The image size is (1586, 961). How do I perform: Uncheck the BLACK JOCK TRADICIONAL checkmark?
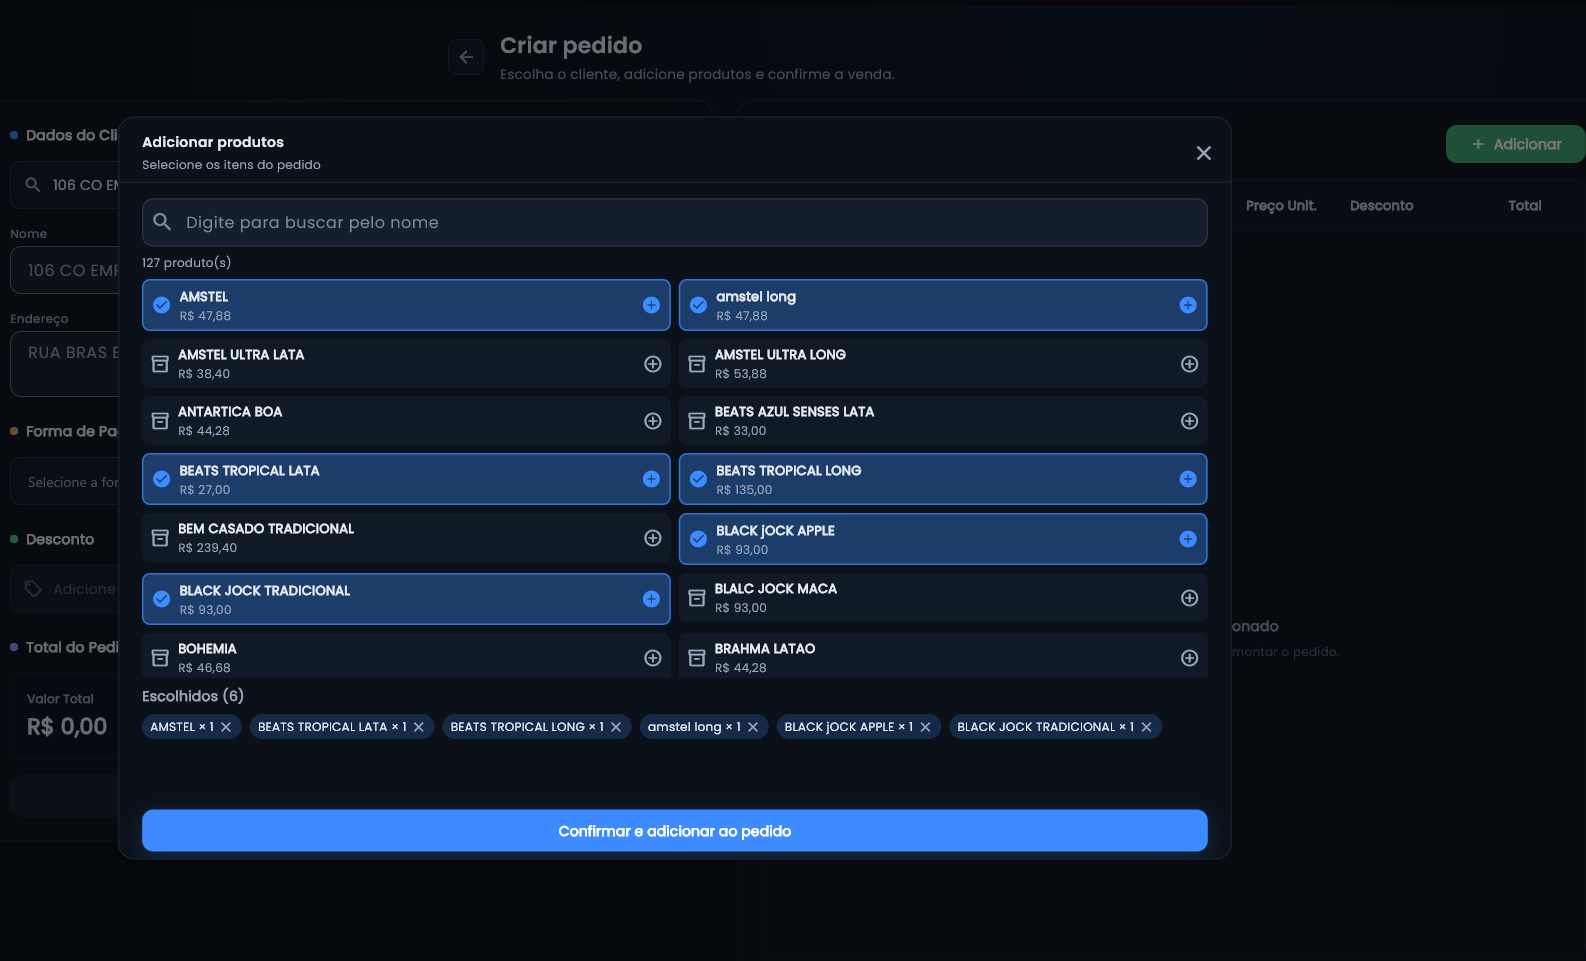pyautogui.click(x=162, y=599)
